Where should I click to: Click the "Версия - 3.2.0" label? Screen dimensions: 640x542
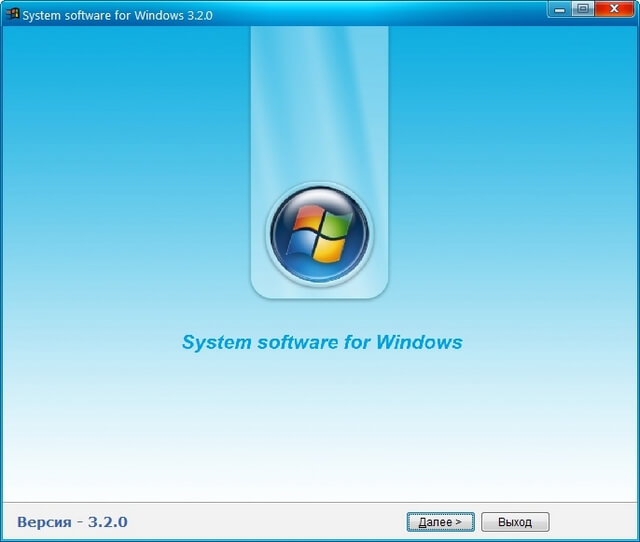click(x=72, y=522)
